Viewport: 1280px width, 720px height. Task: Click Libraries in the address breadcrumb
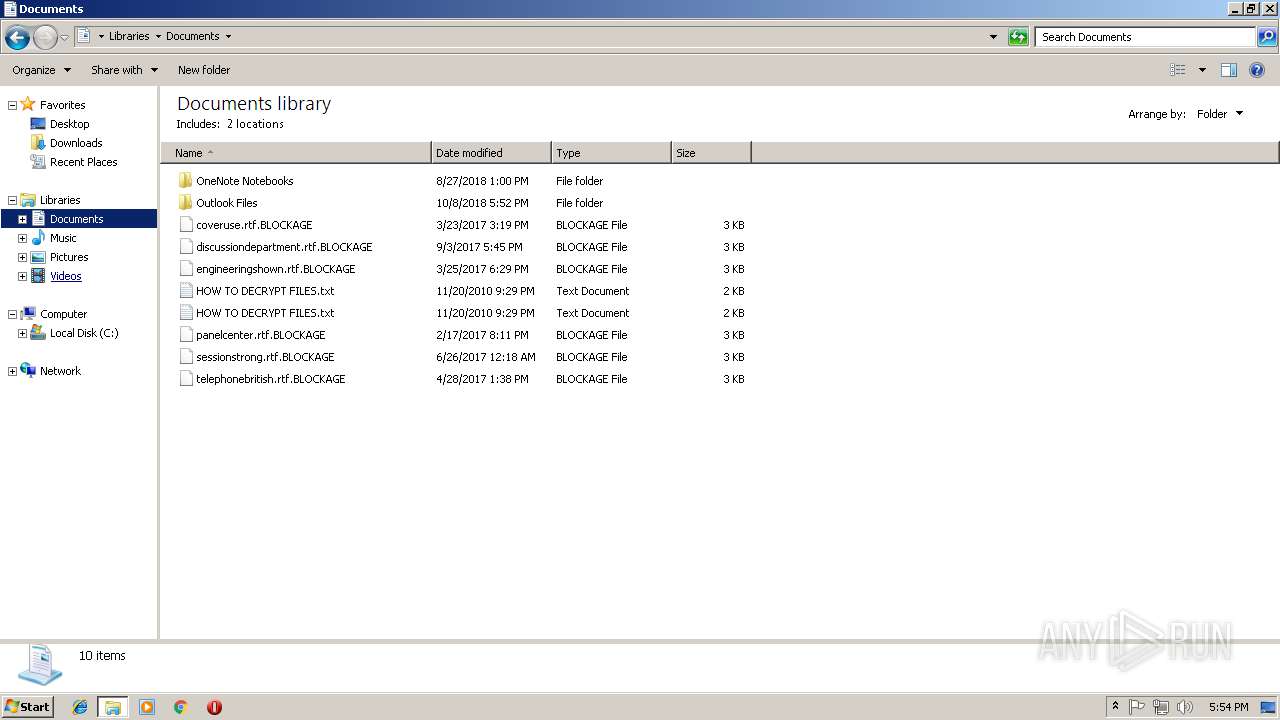point(129,36)
